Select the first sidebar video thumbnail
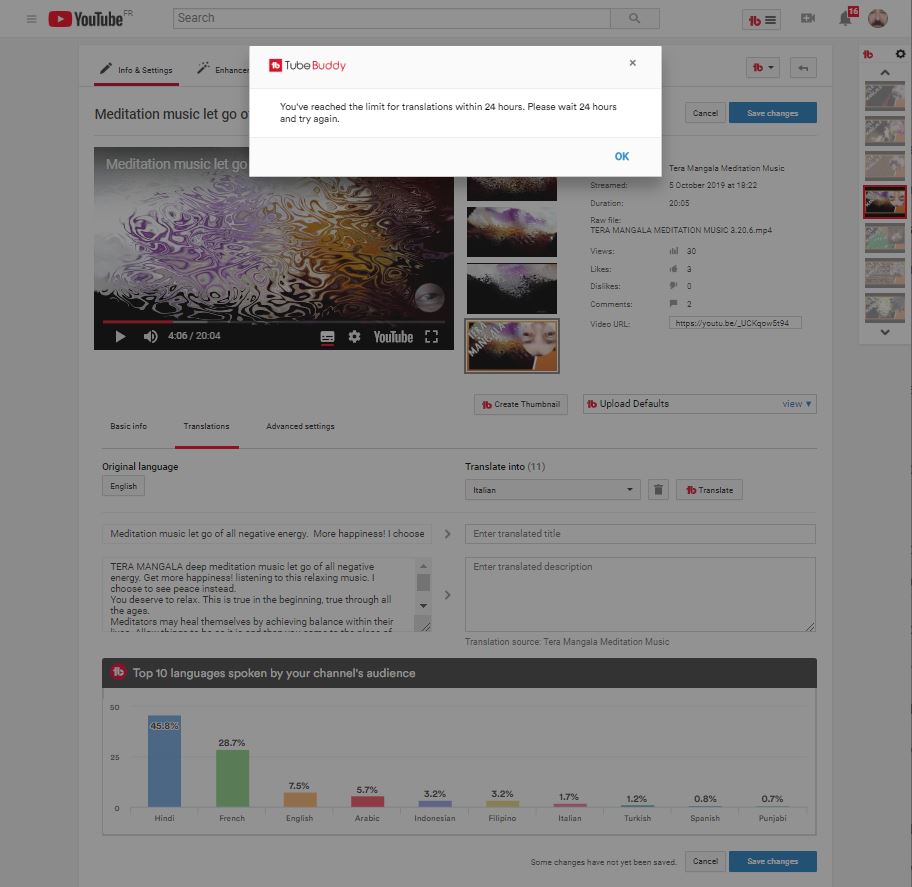 (885, 97)
